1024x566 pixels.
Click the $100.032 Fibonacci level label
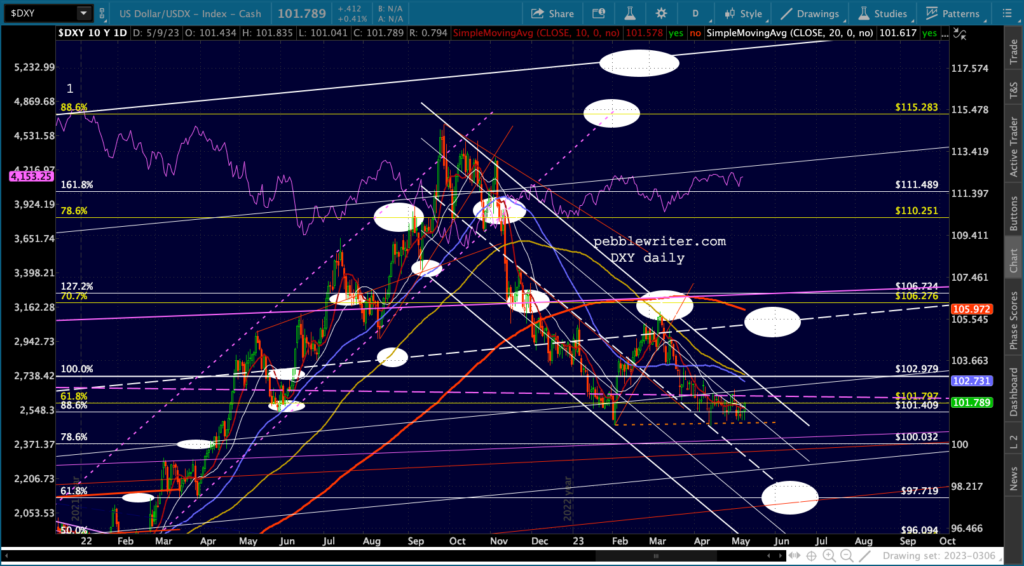917,437
